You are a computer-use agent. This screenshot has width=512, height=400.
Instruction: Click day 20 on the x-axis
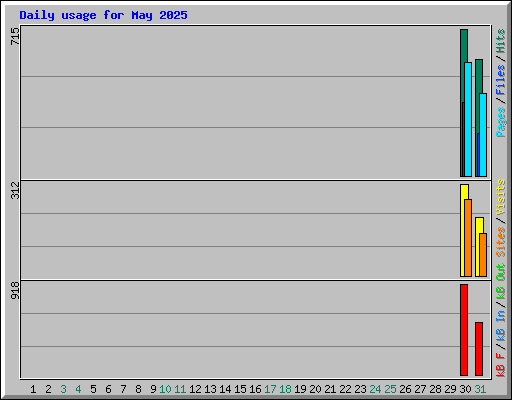(x=315, y=389)
